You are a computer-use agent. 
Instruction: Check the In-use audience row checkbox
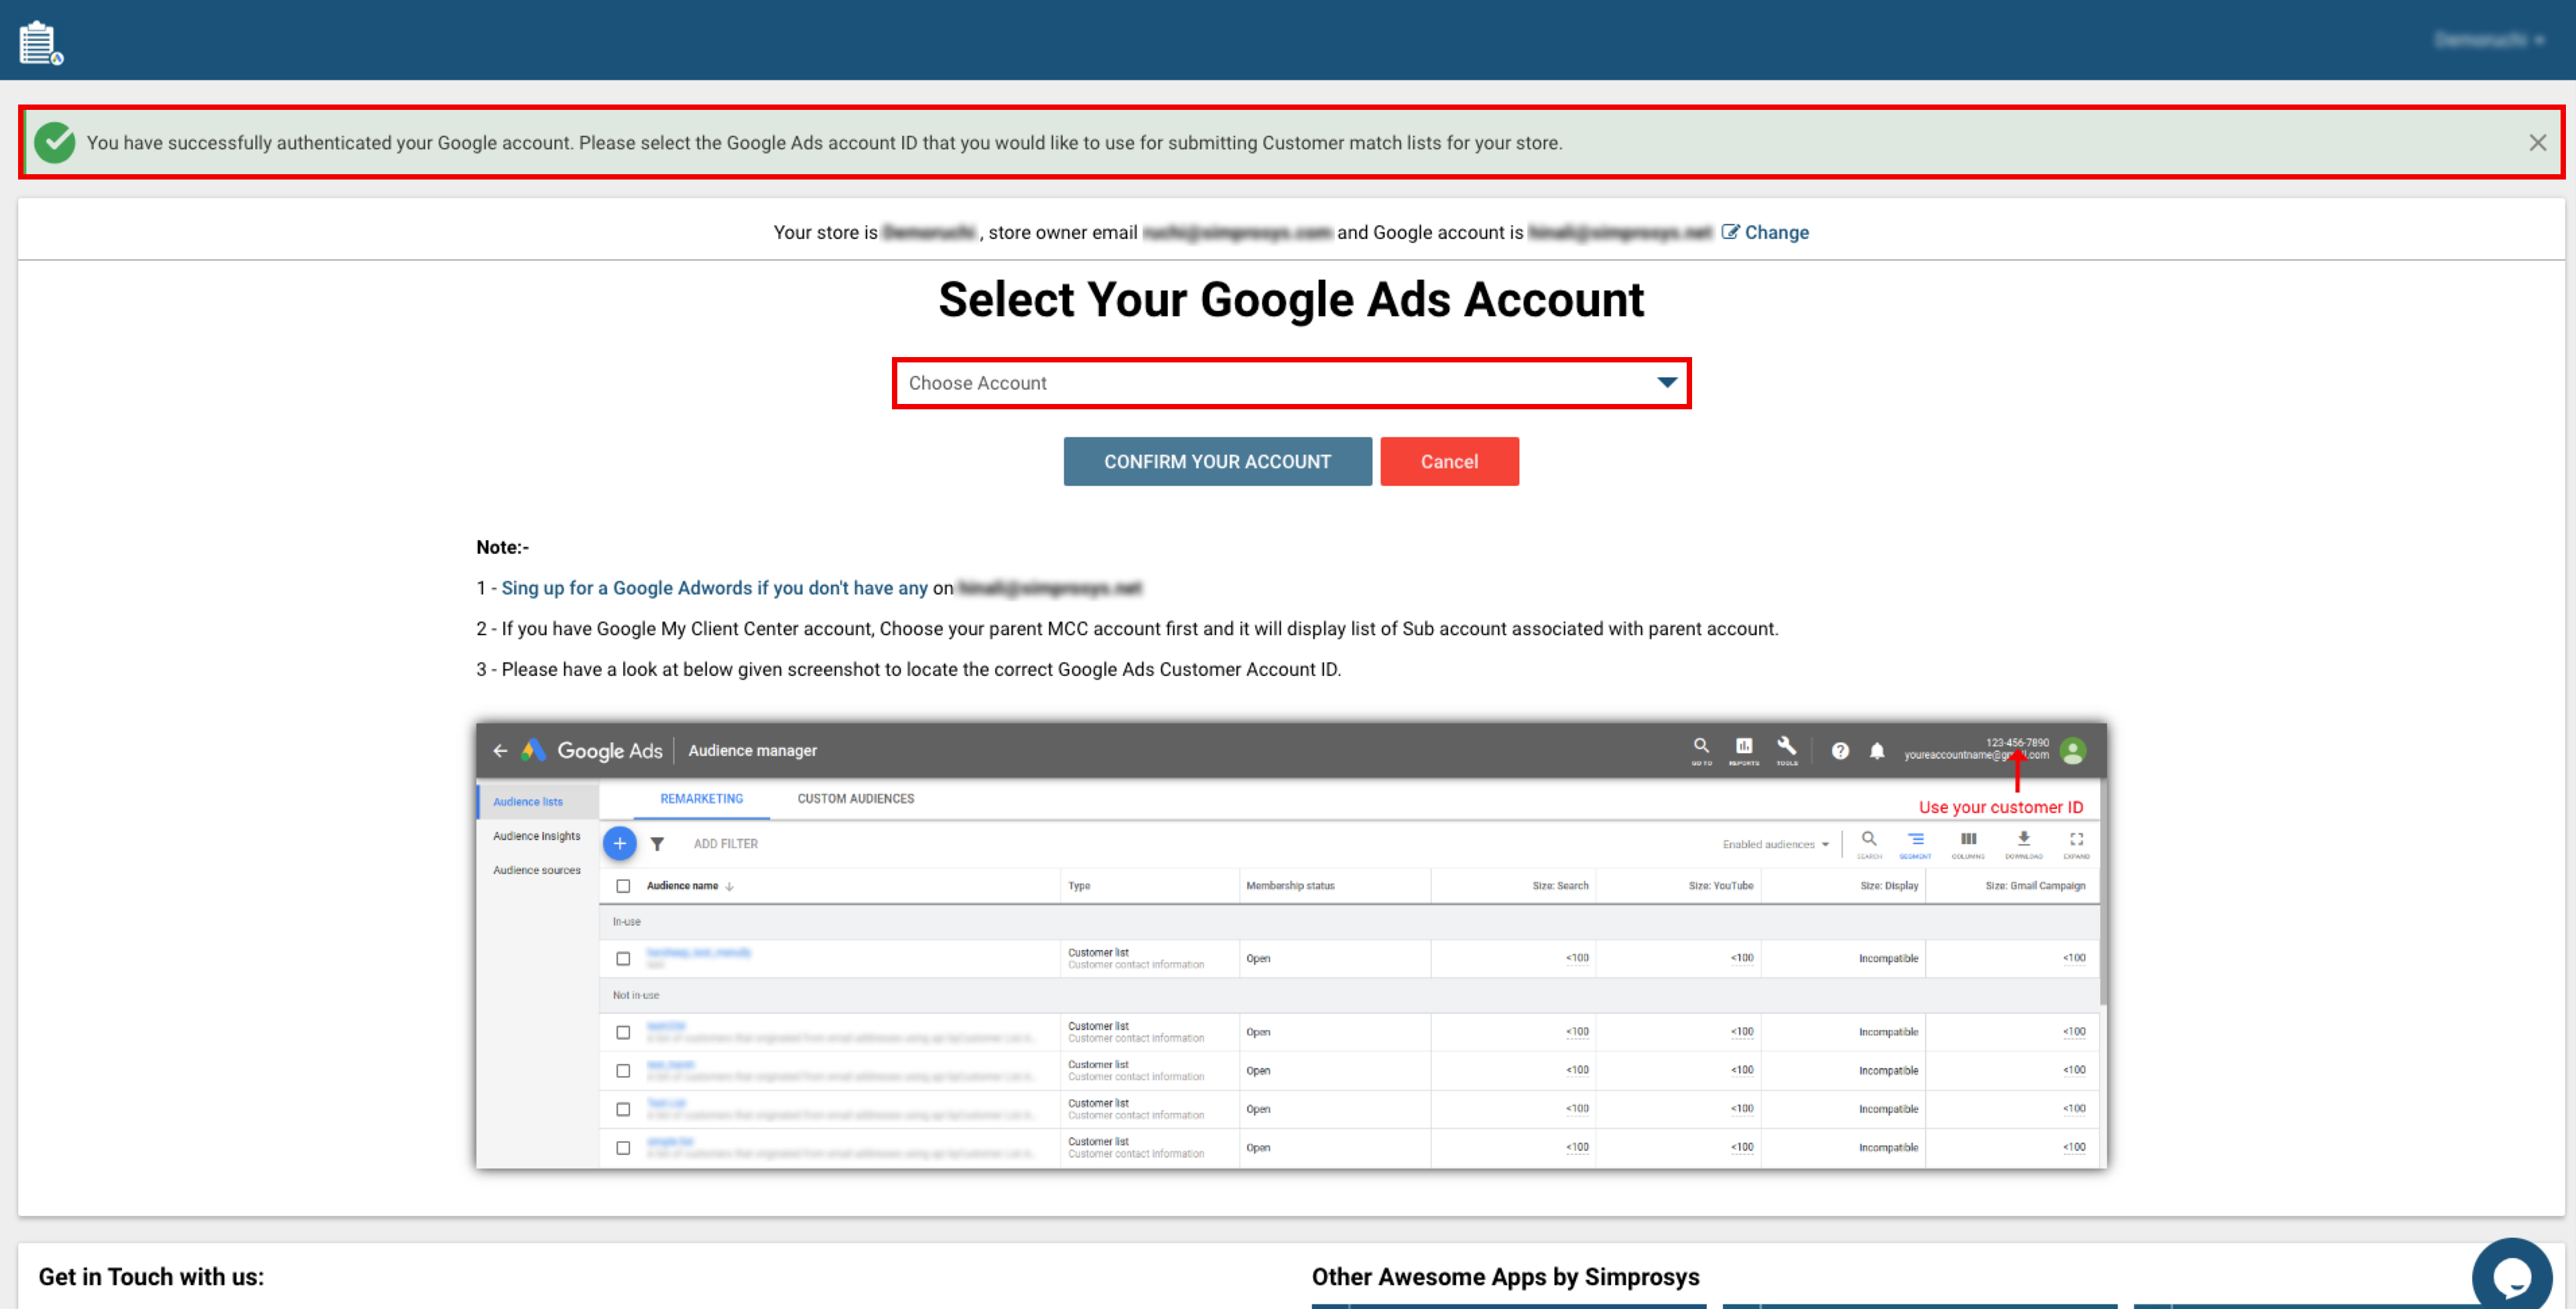tap(623, 958)
